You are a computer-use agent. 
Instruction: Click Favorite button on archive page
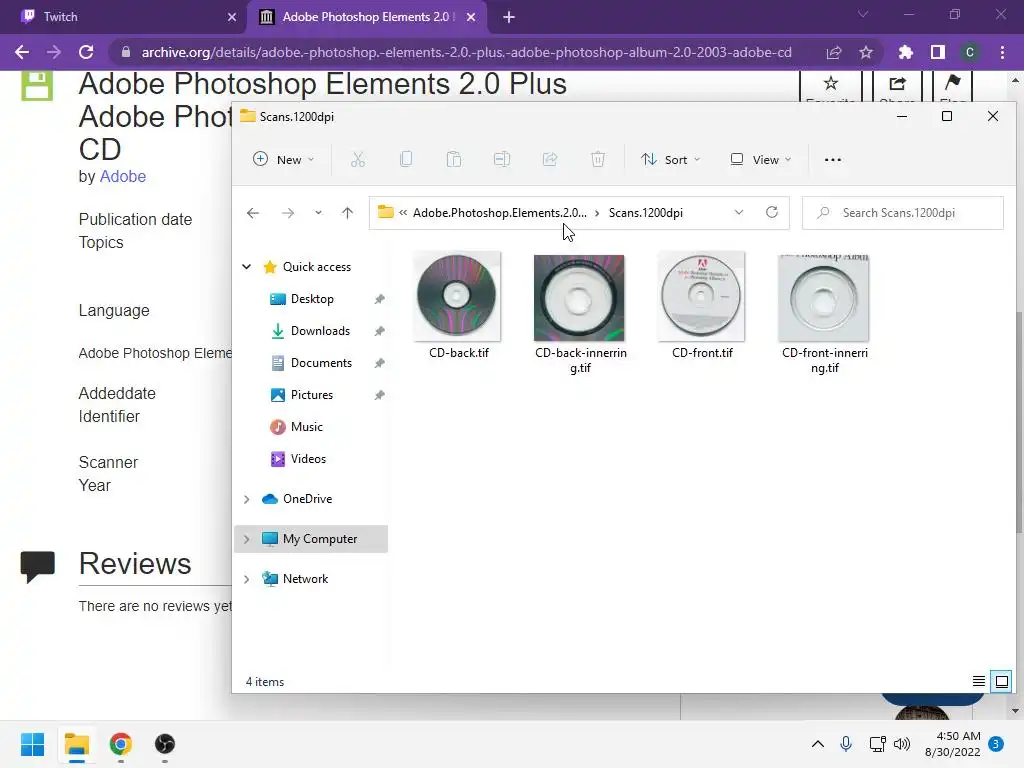tap(831, 86)
